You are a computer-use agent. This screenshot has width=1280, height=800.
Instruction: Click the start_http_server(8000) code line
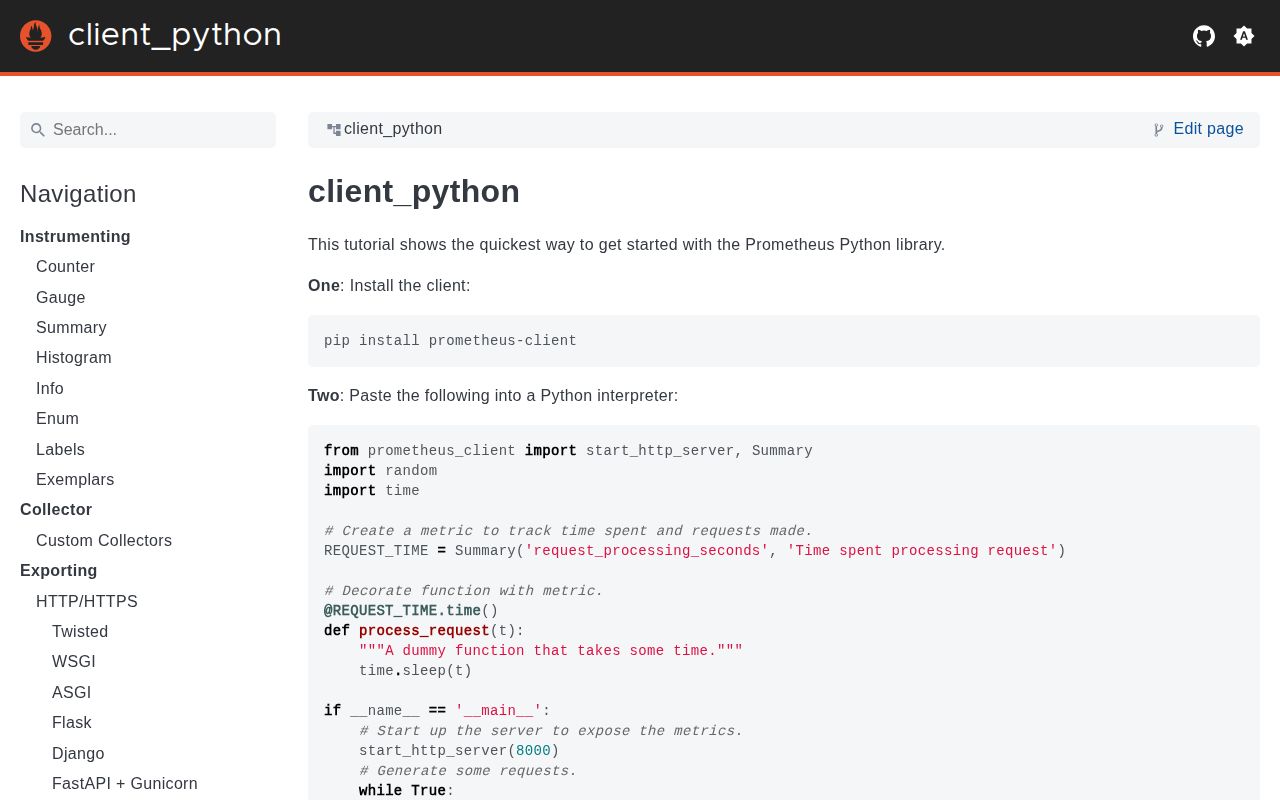coord(459,751)
